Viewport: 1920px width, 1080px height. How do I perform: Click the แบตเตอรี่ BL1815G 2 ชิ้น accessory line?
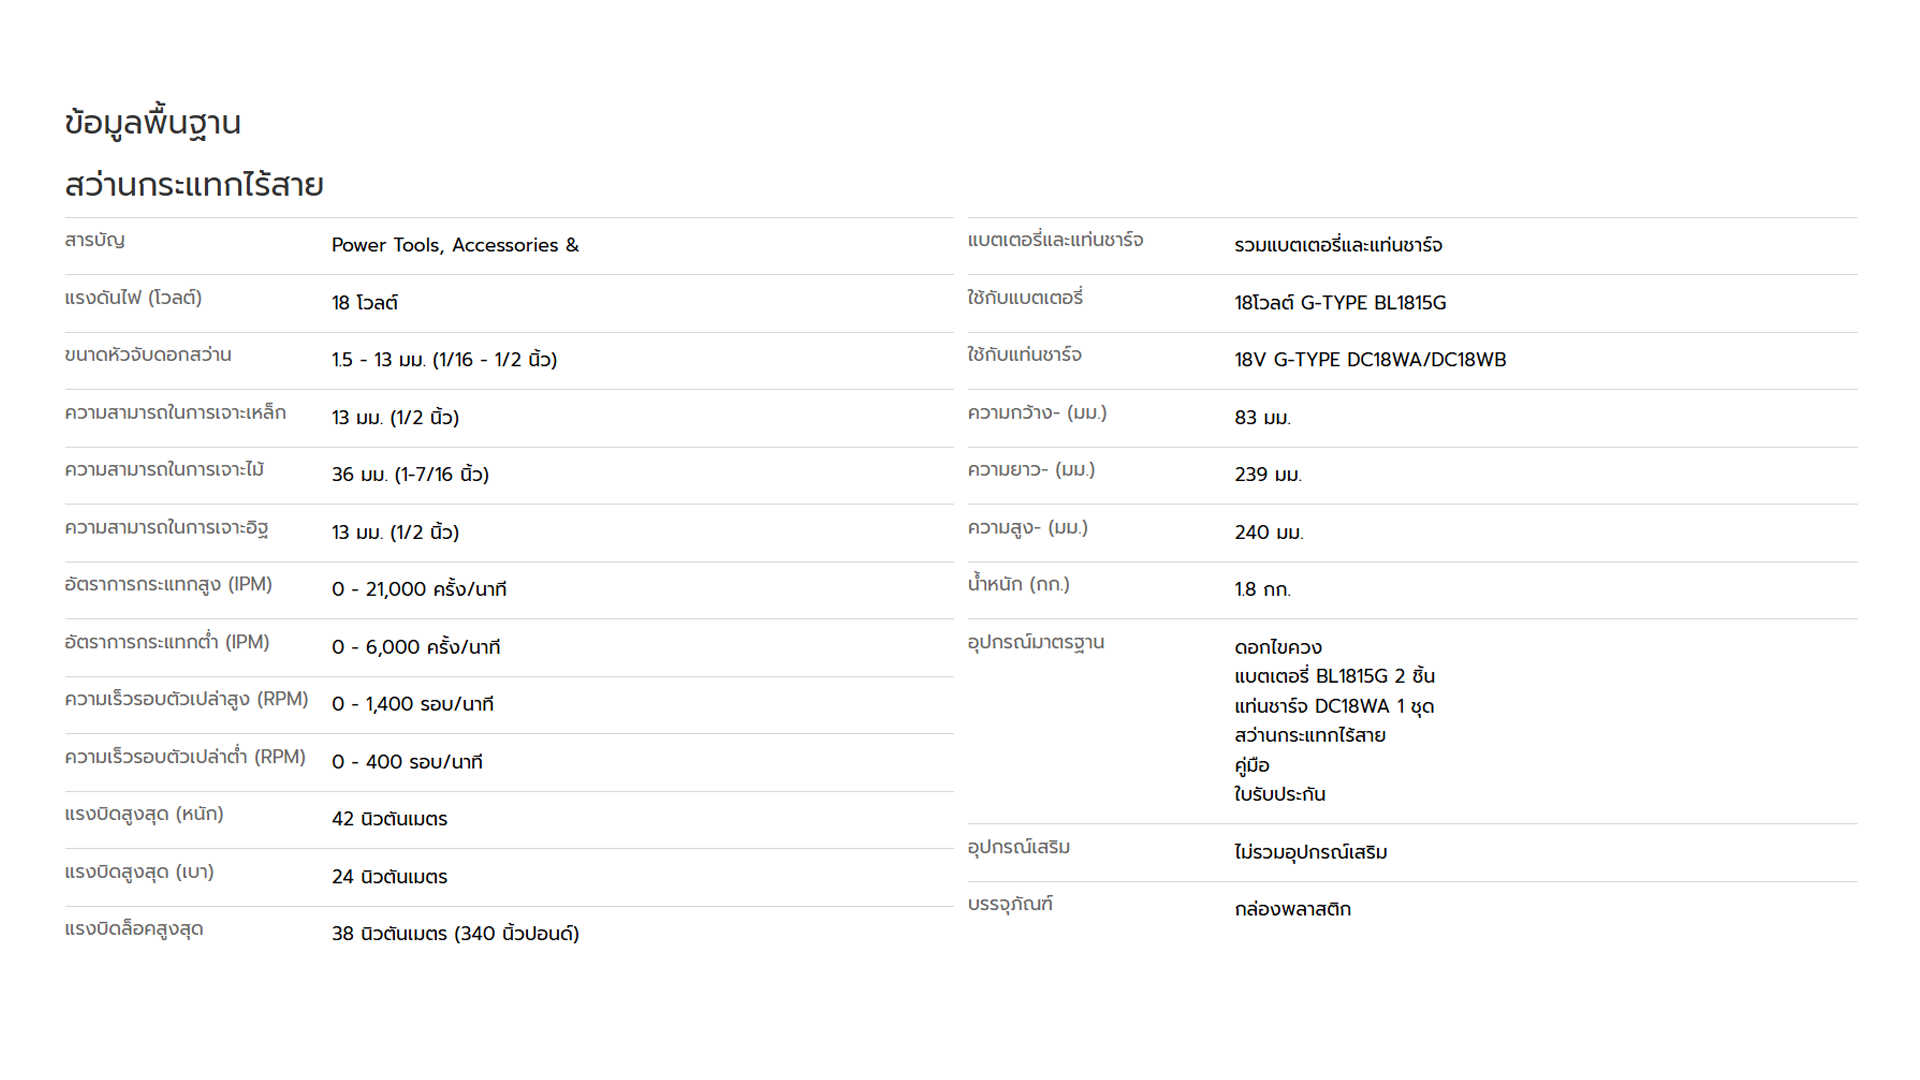[1335, 676]
